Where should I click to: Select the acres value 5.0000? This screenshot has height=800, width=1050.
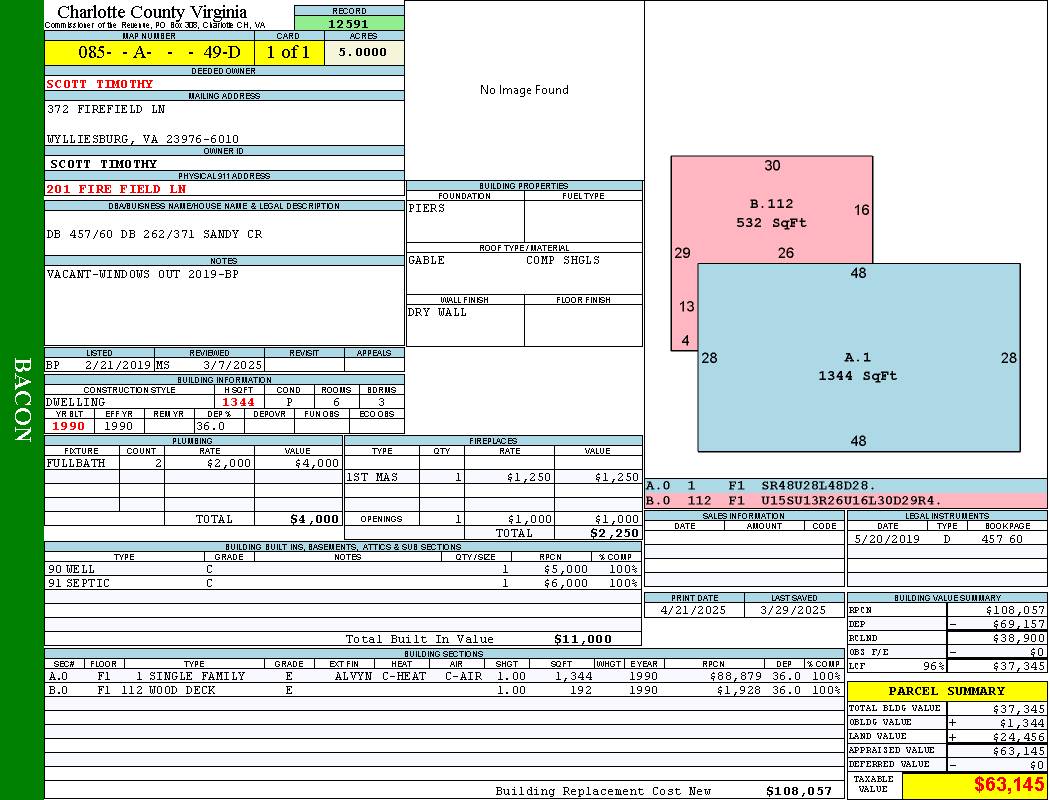[362, 53]
